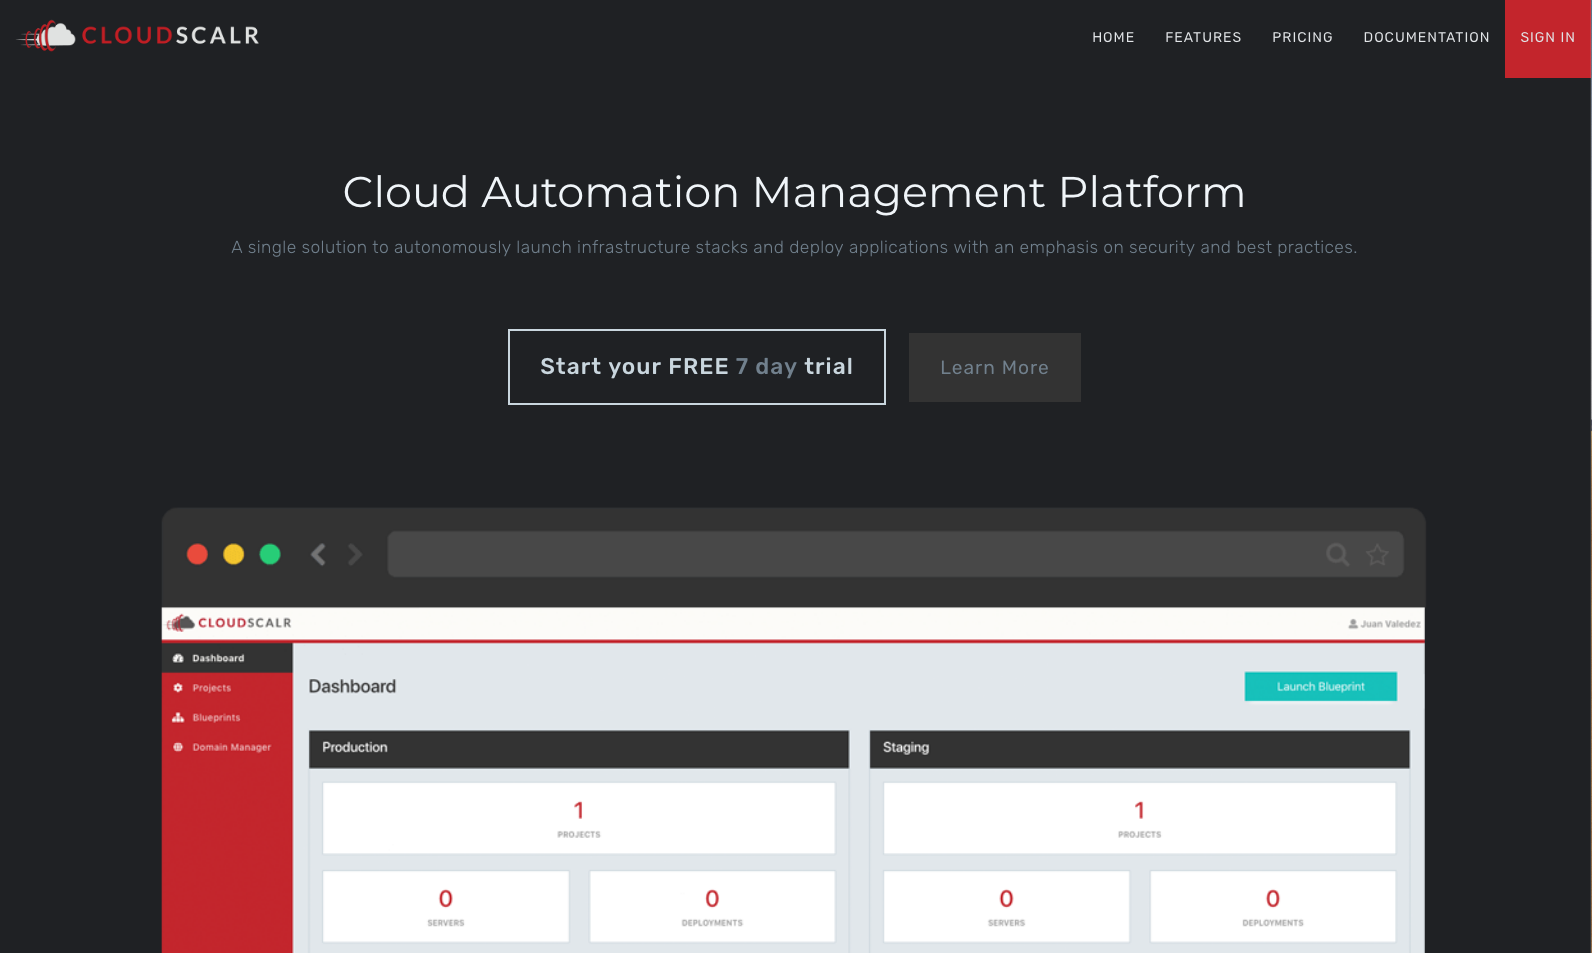Click the Staging PROJECTS count card
Screen dimensions: 1592x953
tap(1139, 818)
